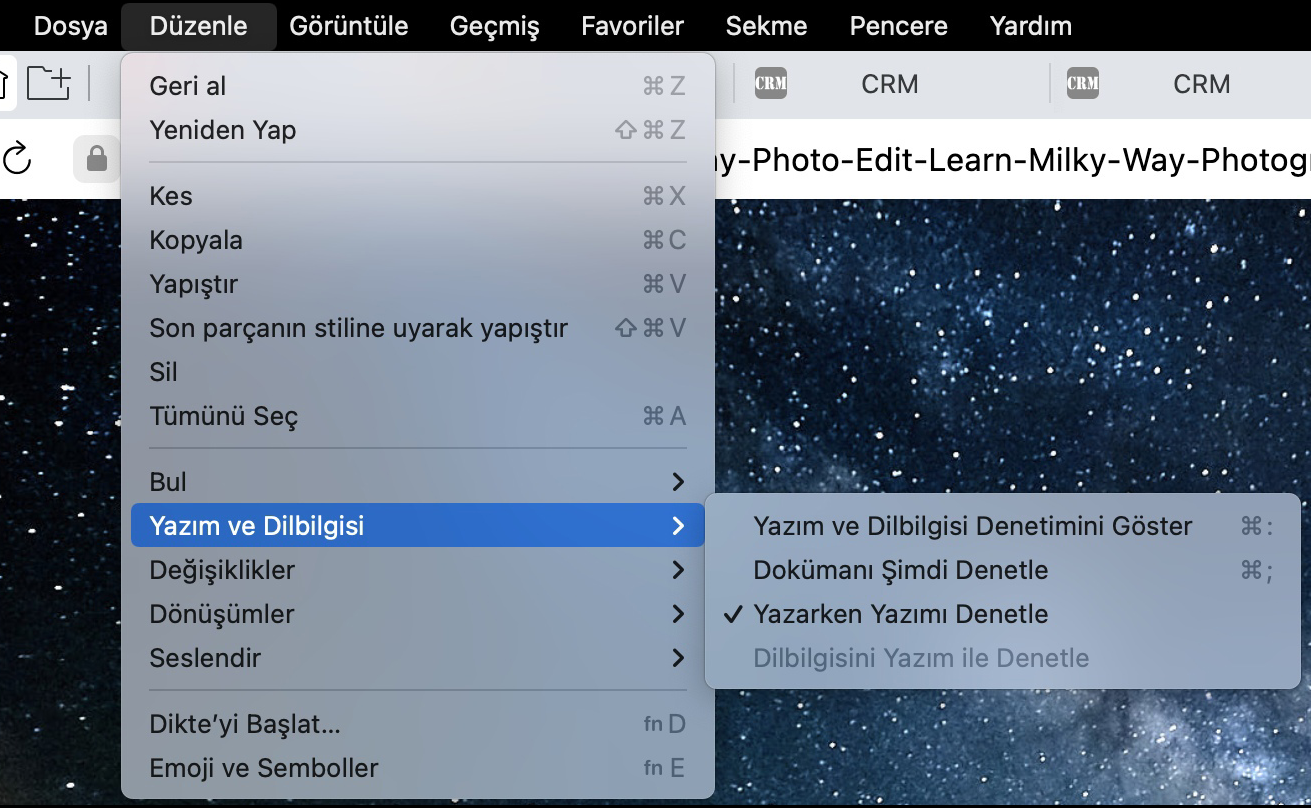Click Emoji ve Semboller menu item

pyautogui.click(x=264, y=768)
